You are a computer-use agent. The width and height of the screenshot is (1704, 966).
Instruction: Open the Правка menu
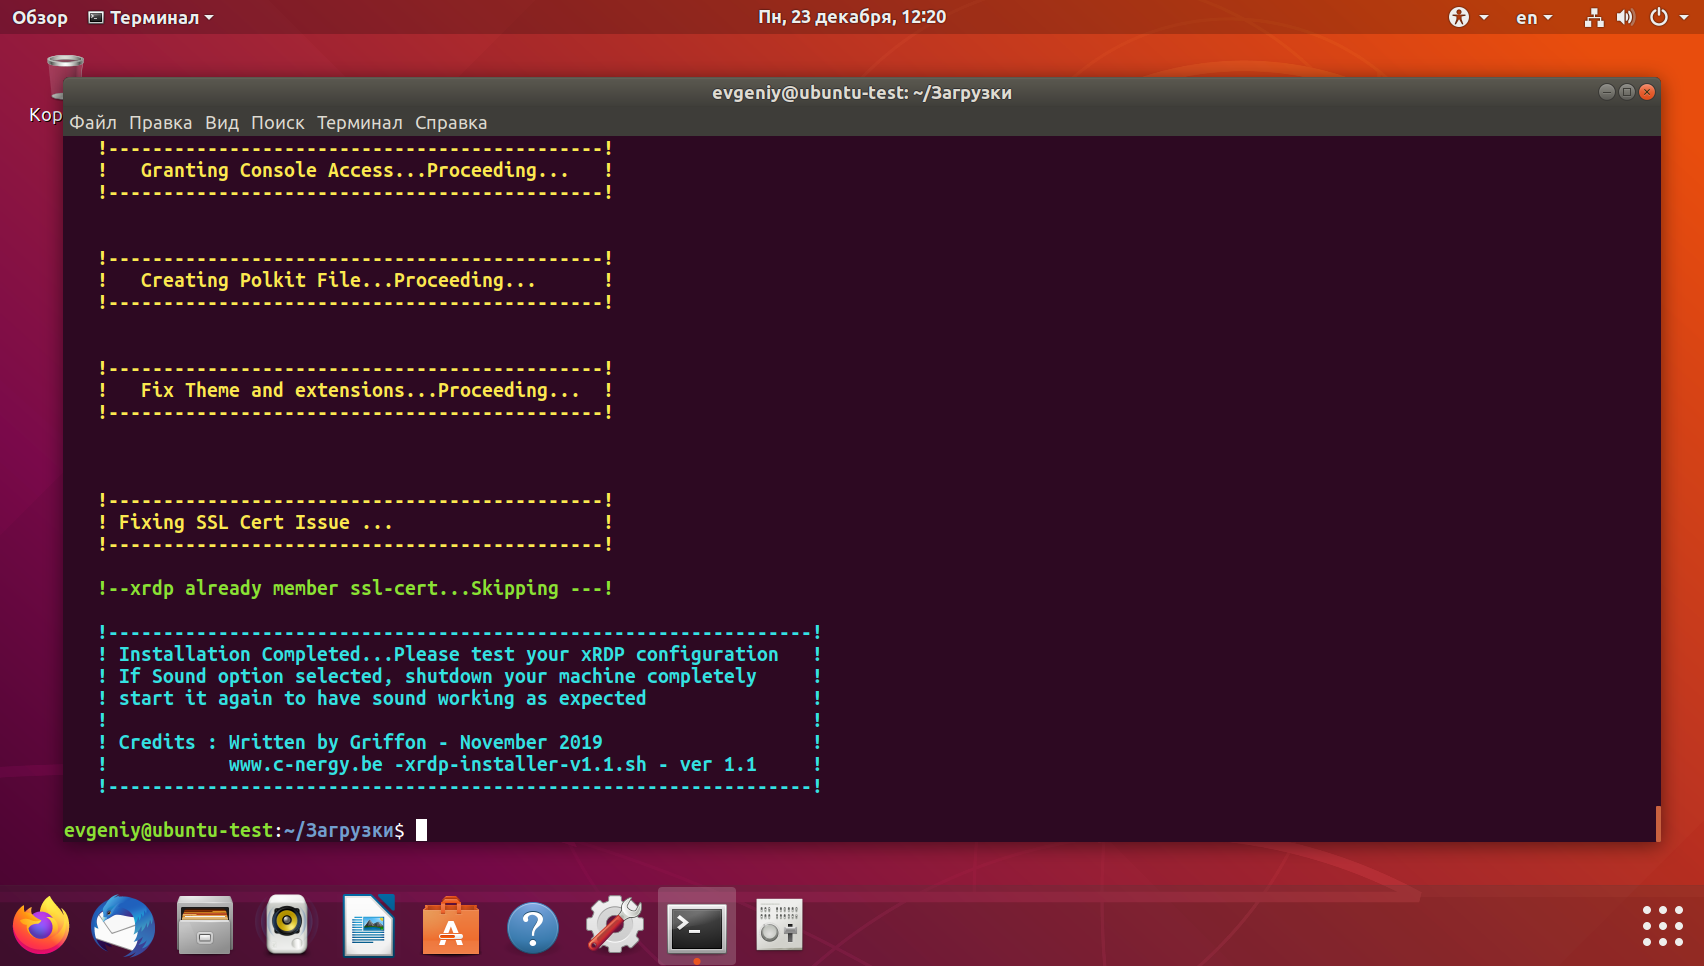160,122
